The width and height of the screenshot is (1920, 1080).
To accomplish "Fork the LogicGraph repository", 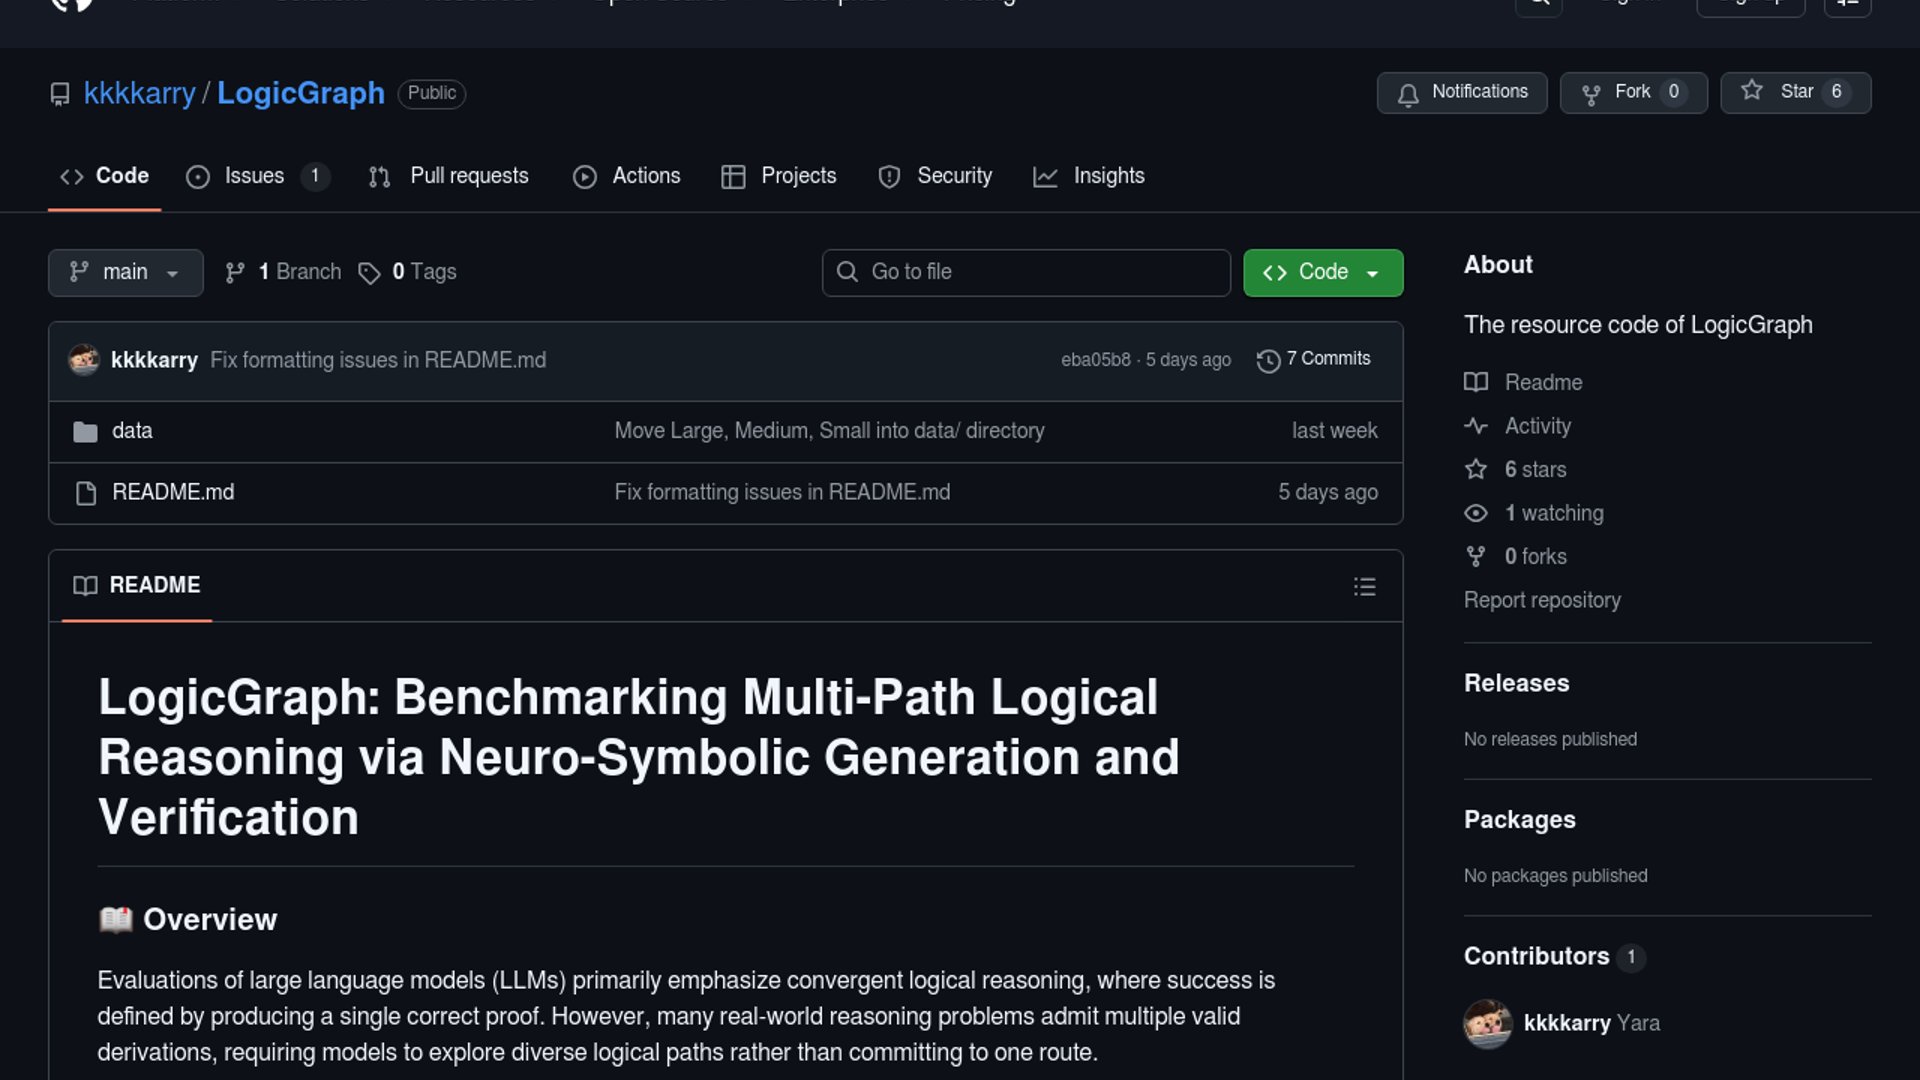I will coord(1632,93).
